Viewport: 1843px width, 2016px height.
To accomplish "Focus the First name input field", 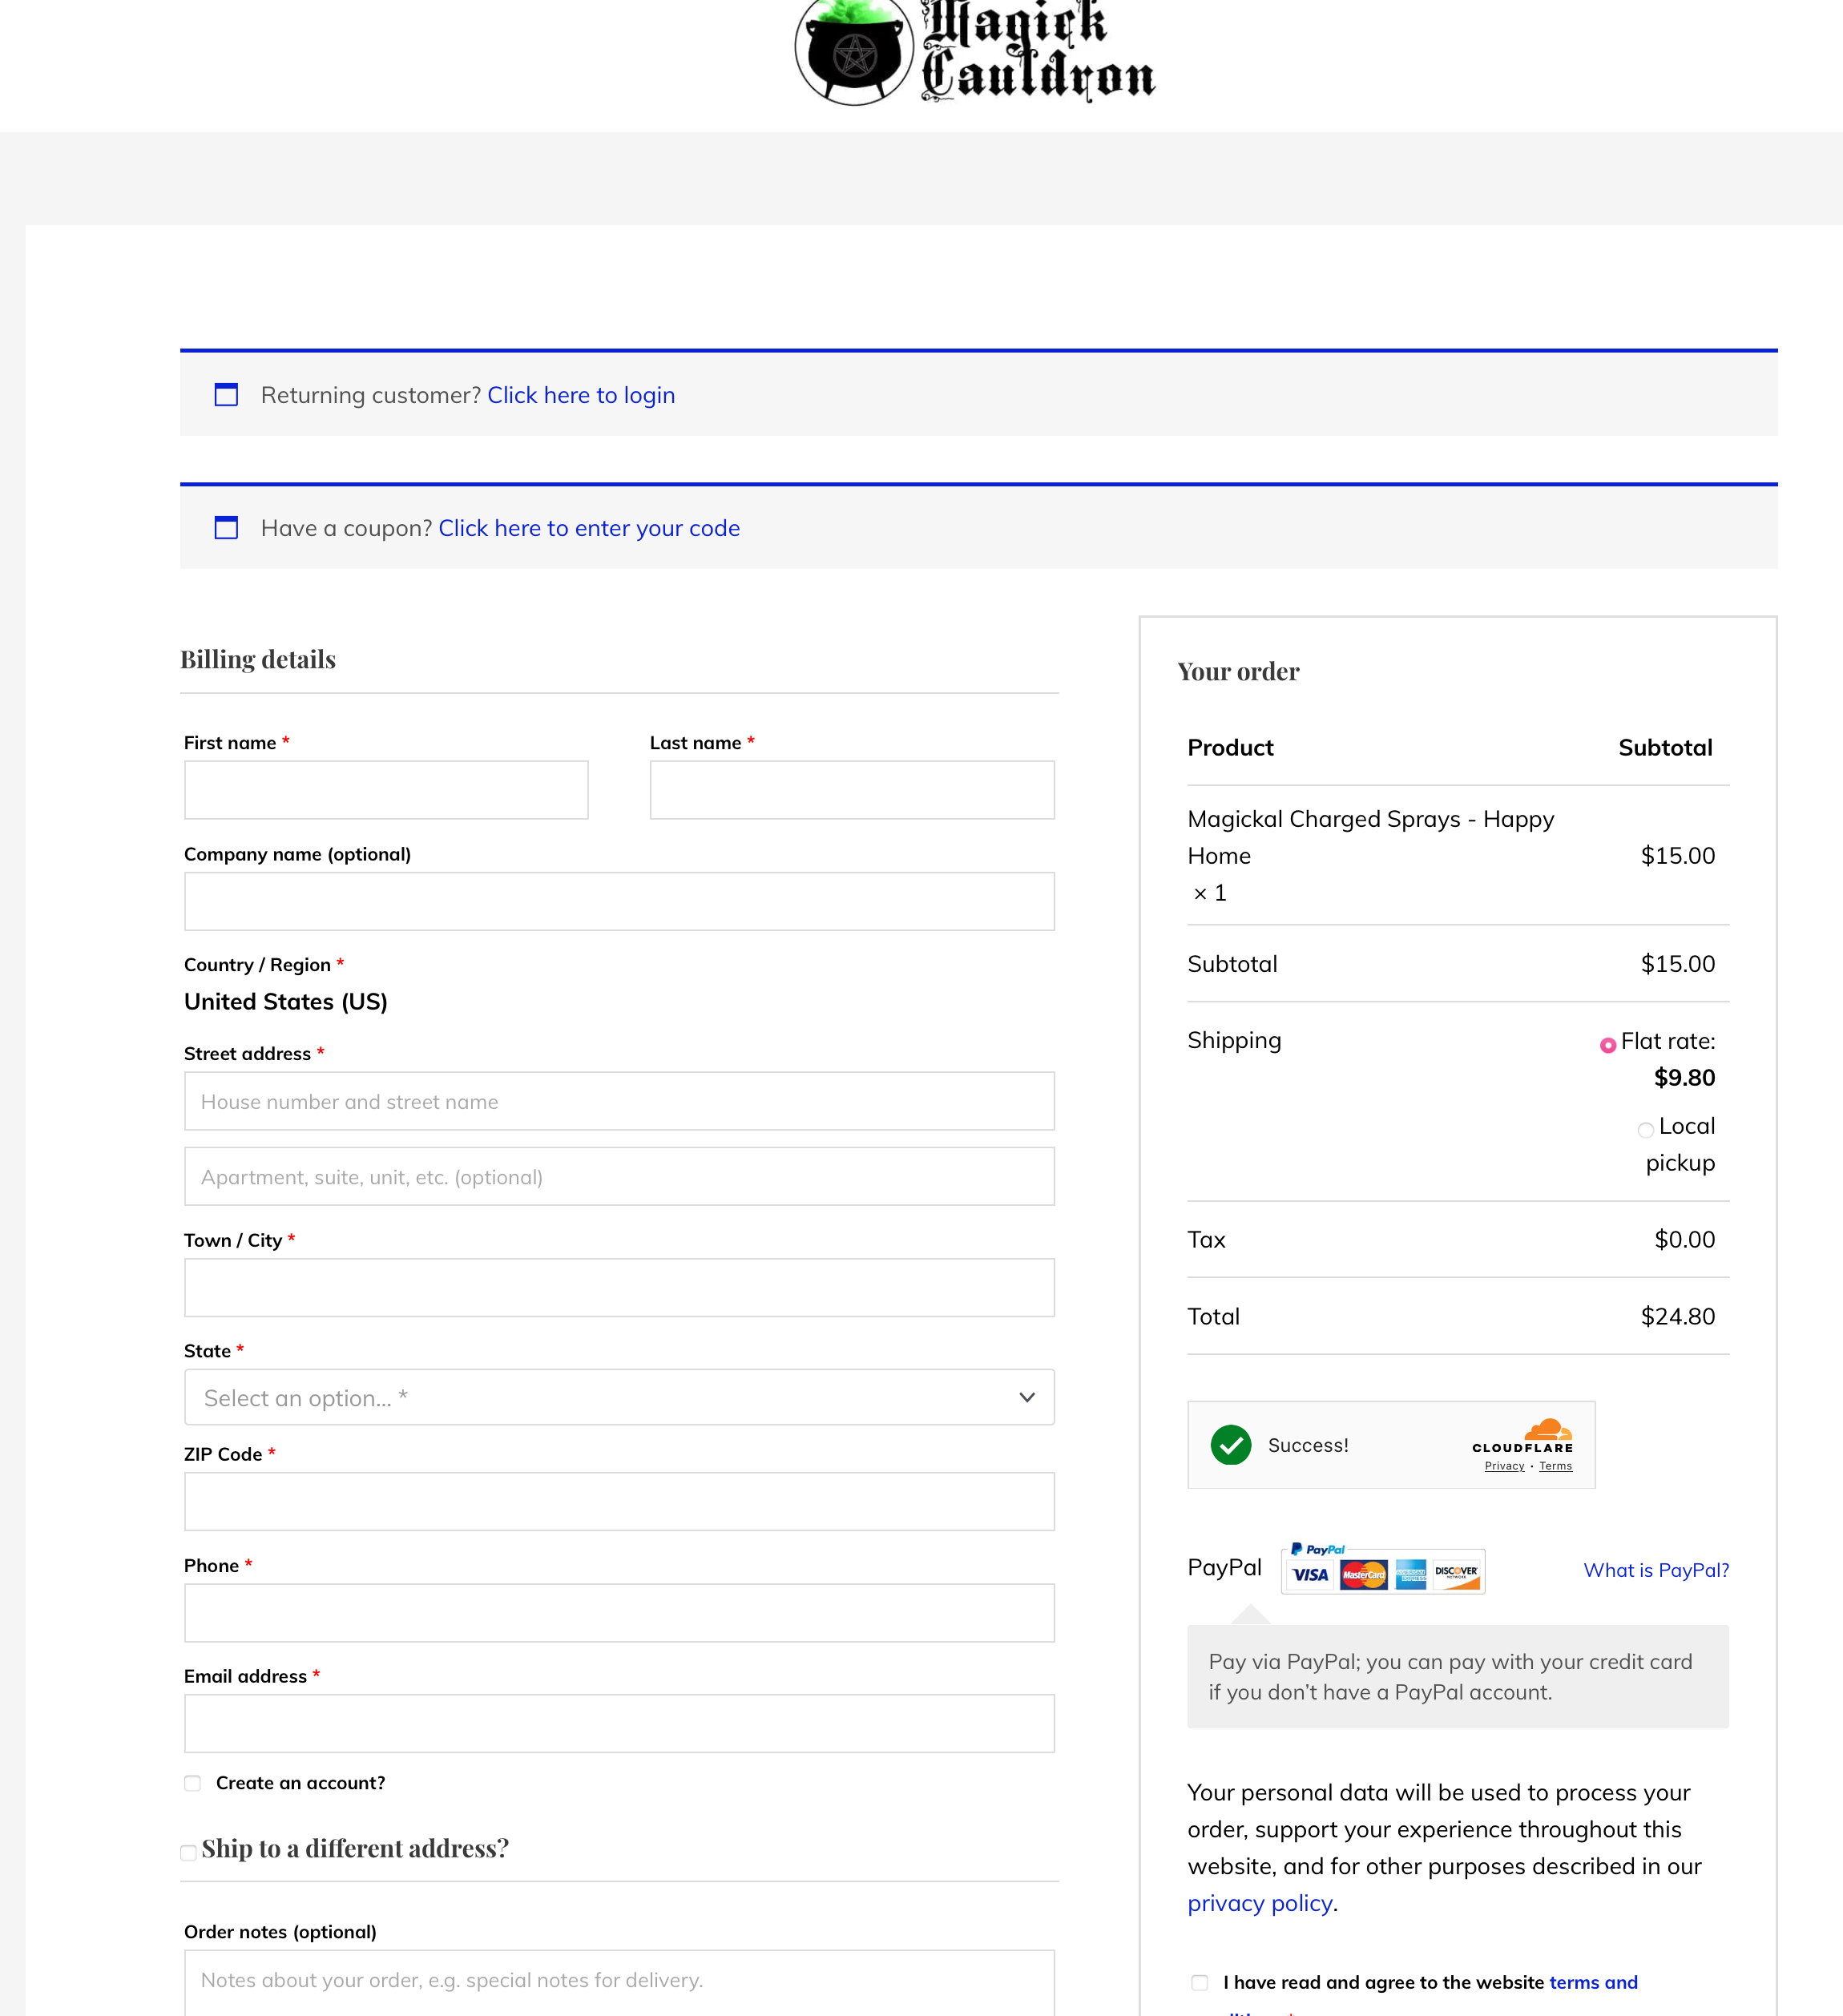I will (386, 790).
